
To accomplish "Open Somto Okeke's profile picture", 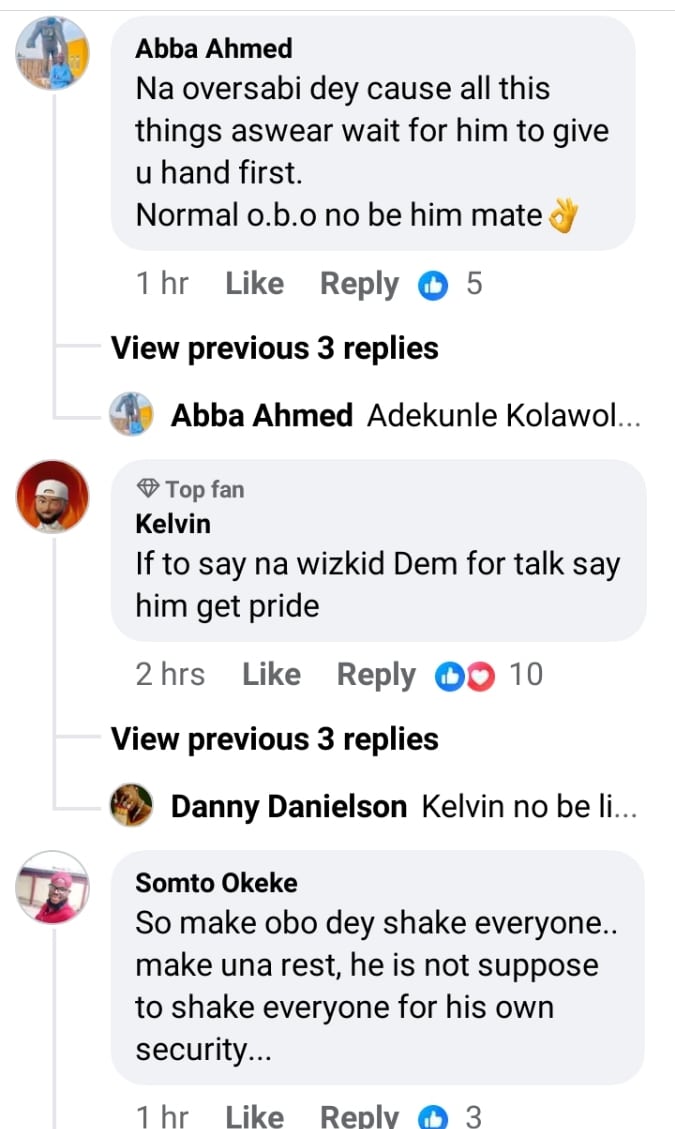I will coord(54,887).
